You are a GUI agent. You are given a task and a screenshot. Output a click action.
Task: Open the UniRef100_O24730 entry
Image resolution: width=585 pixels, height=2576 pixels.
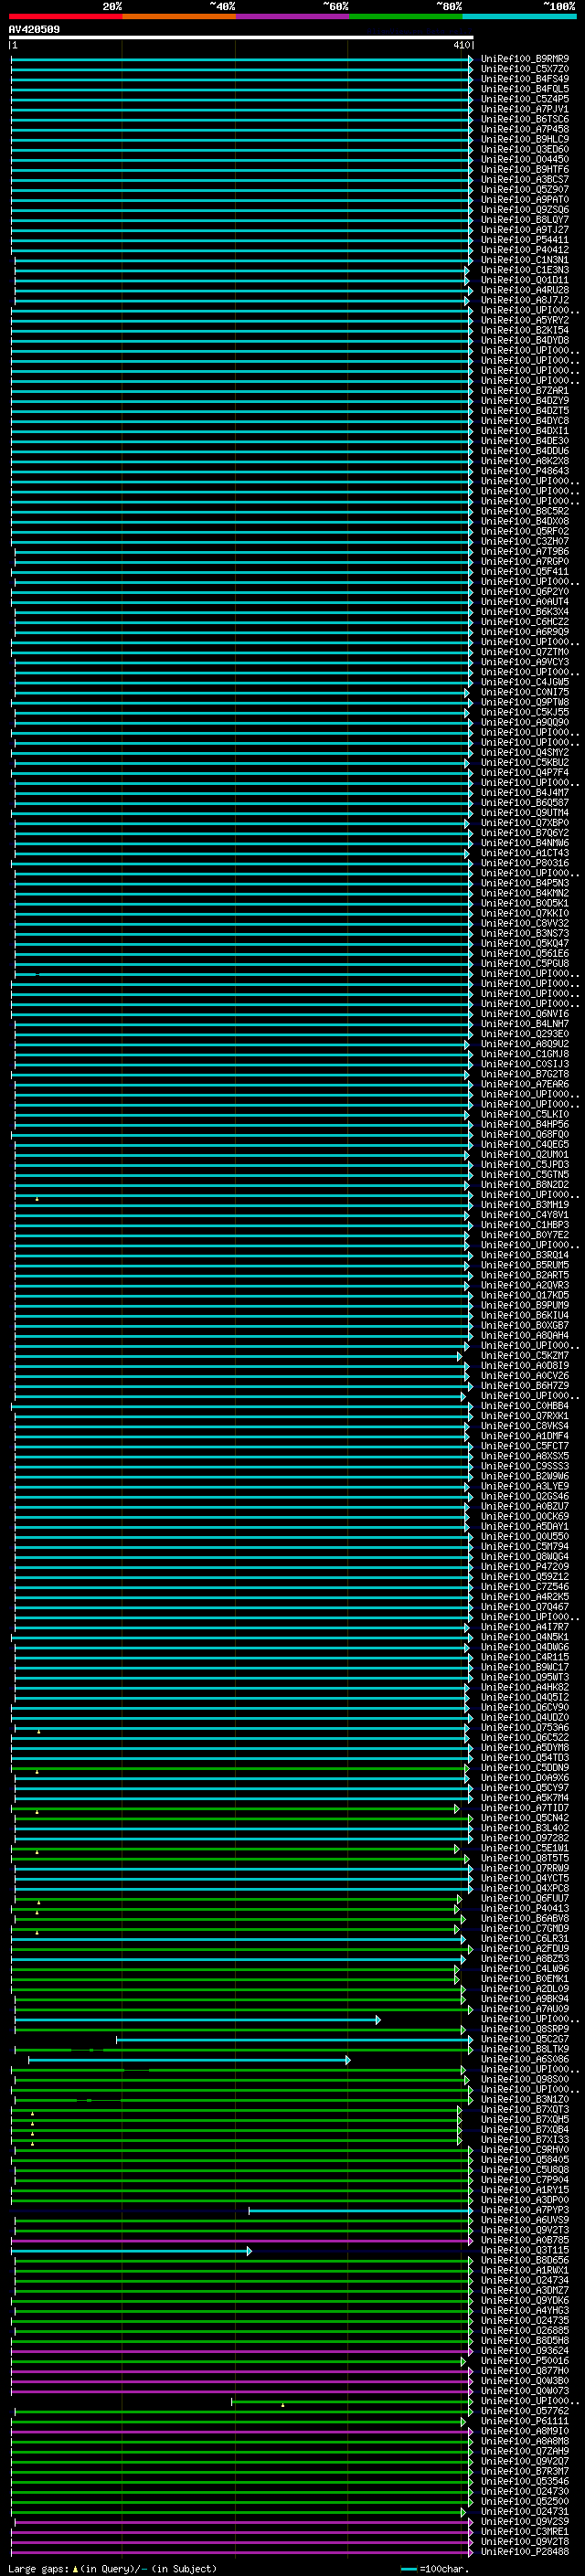click(524, 2491)
